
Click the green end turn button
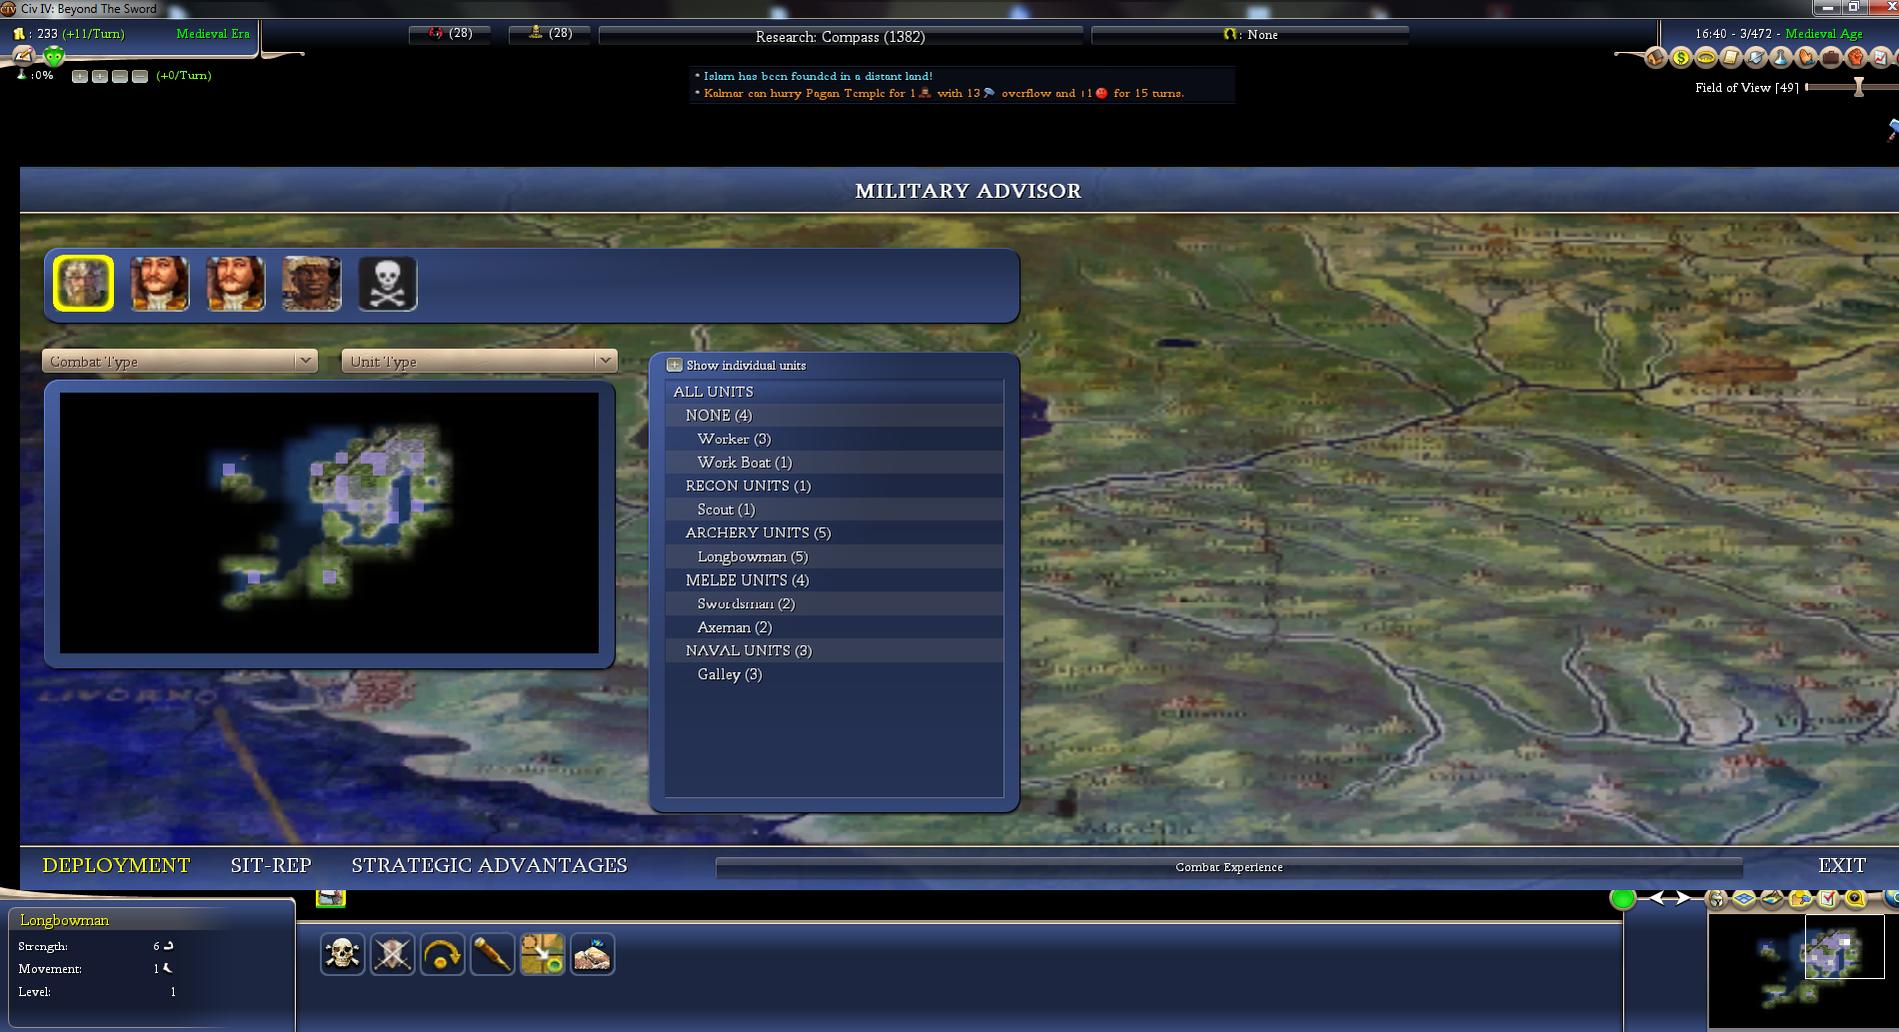tap(1623, 898)
